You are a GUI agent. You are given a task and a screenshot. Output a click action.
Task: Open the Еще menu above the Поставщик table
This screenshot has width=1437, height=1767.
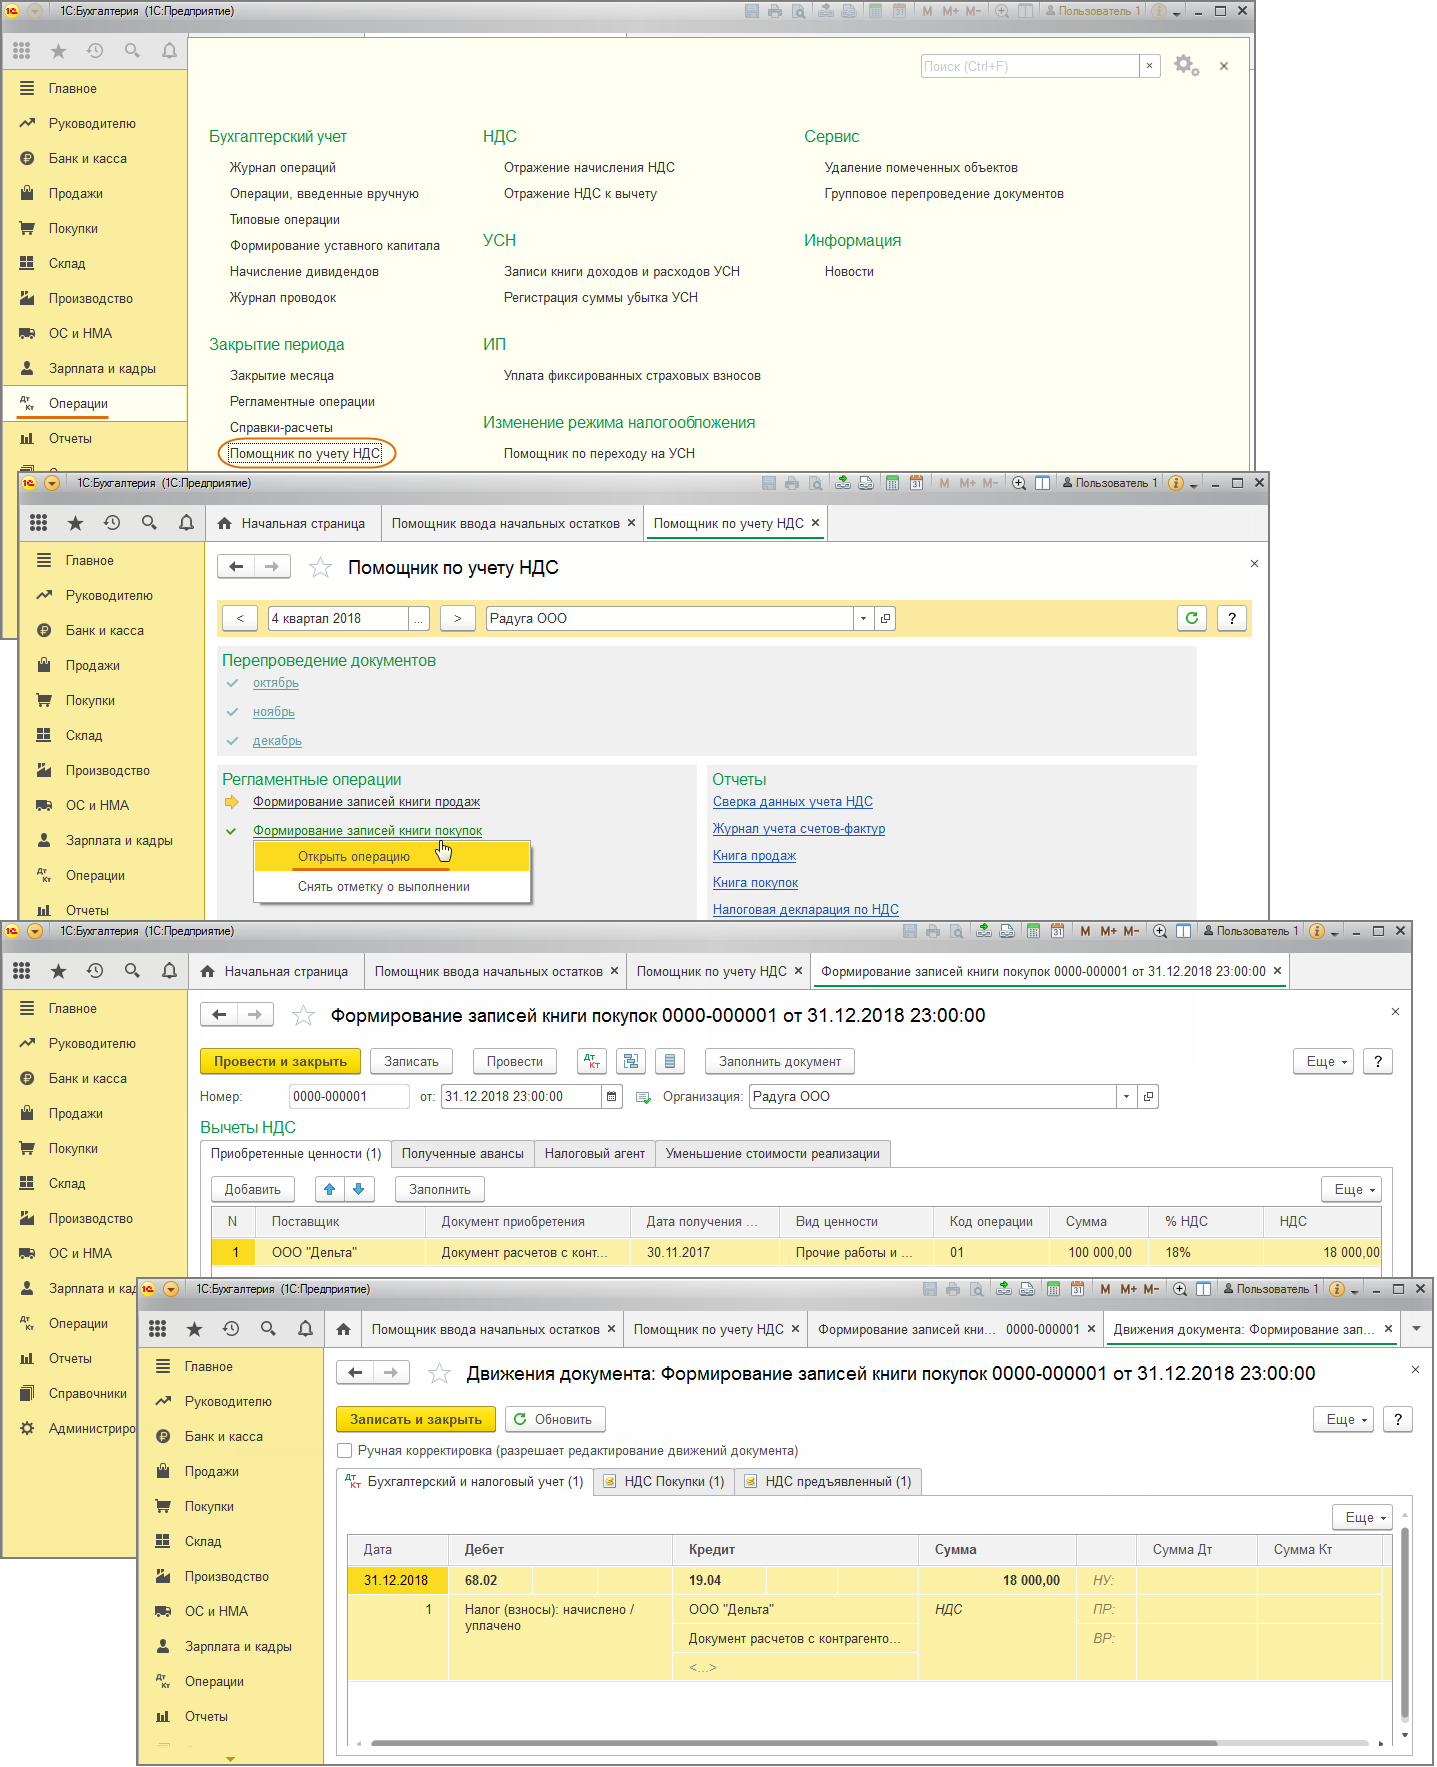tap(1355, 1189)
